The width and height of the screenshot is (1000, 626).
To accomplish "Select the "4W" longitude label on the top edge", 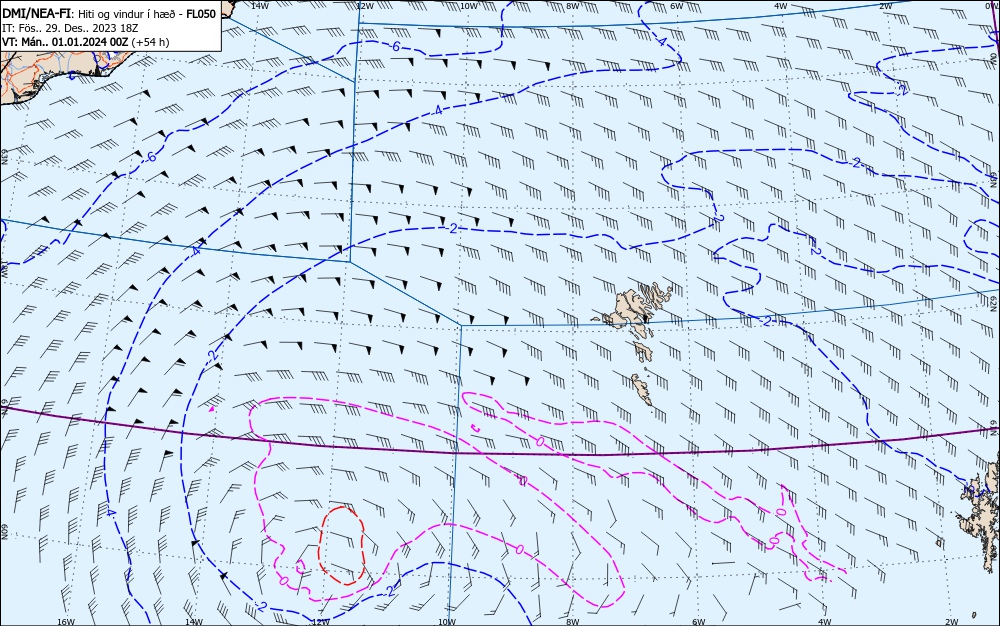I will point(781,5).
